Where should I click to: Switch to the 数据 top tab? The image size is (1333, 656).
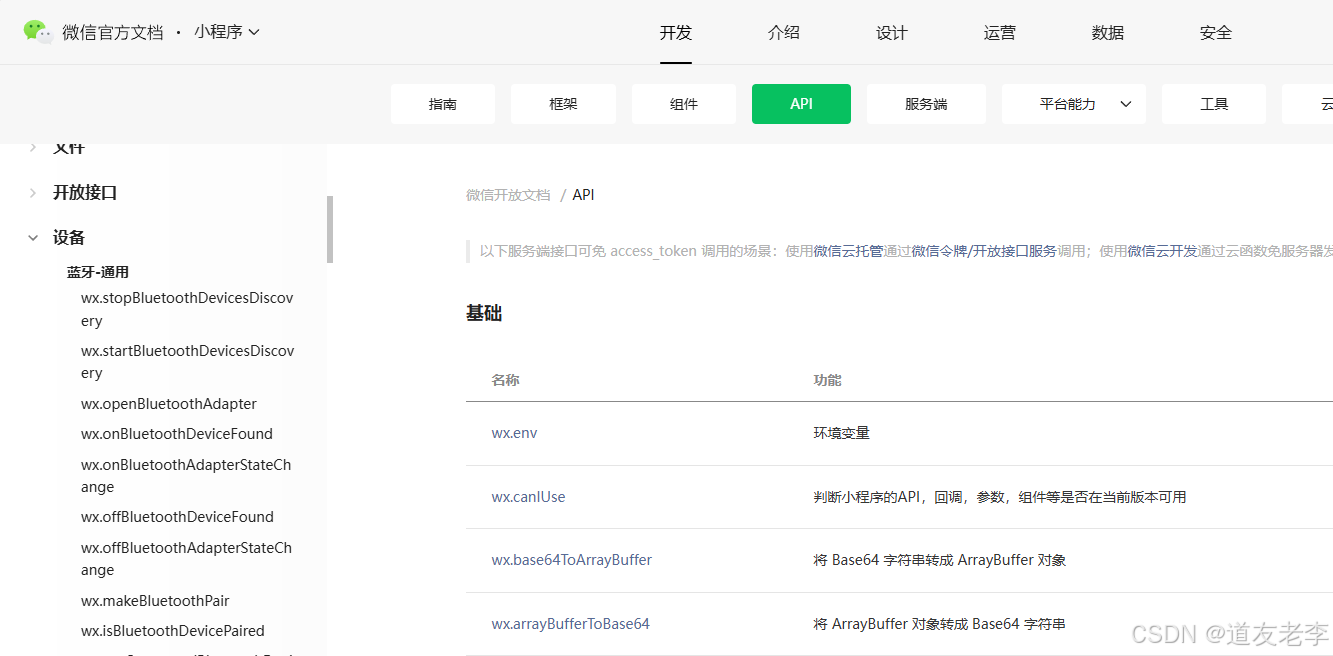pos(1108,33)
